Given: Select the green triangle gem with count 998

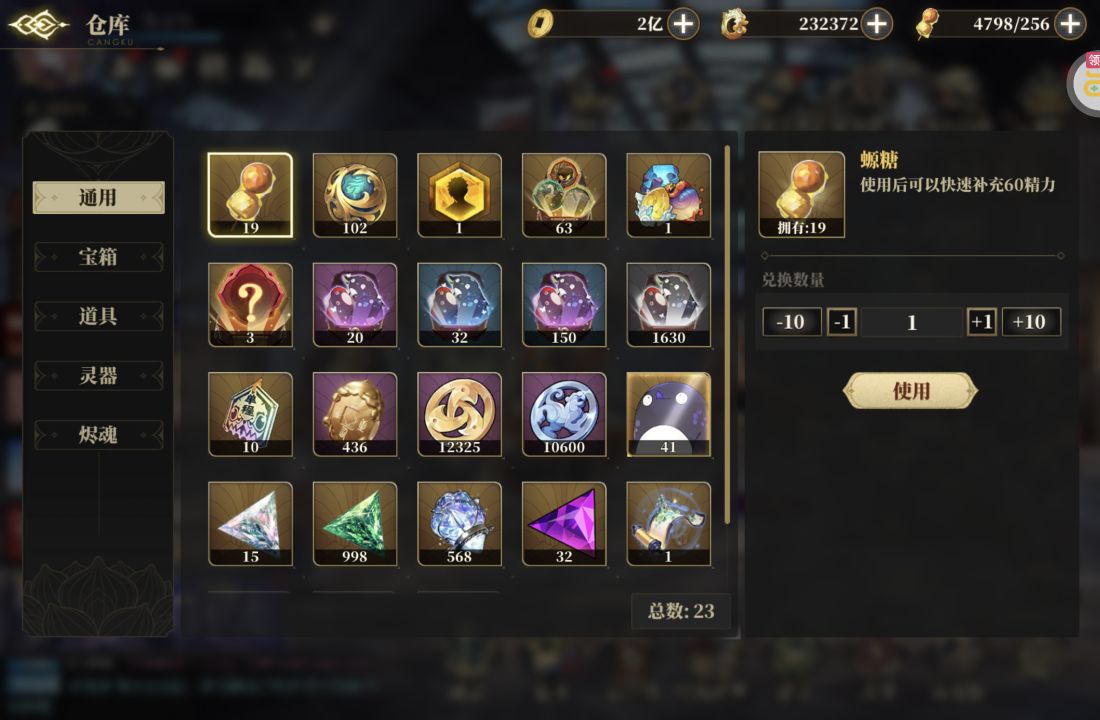Looking at the screenshot, I should [x=355, y=524].
